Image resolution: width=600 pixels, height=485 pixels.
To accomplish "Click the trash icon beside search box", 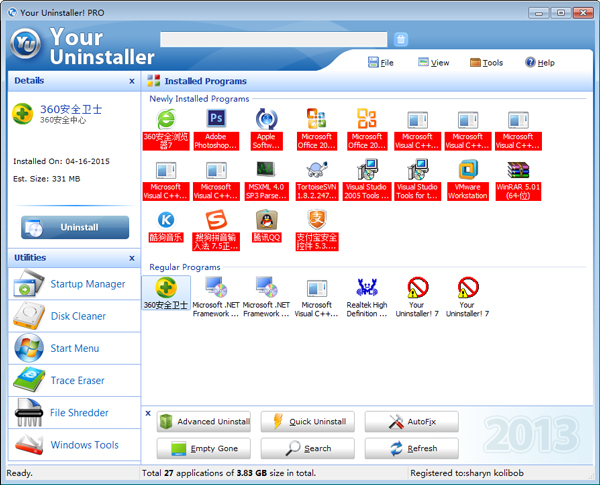I will coord(401,39).
